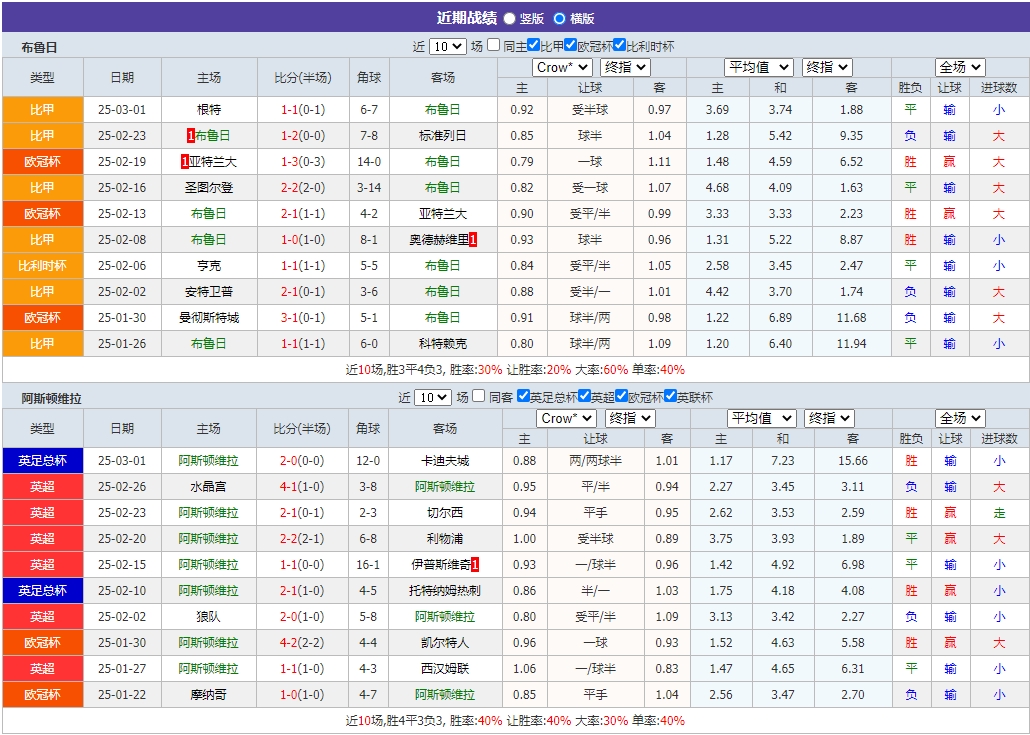Uncheck the 比甲 league filter
Screen dimensions: 1030x735
click(x=531, y=44)
